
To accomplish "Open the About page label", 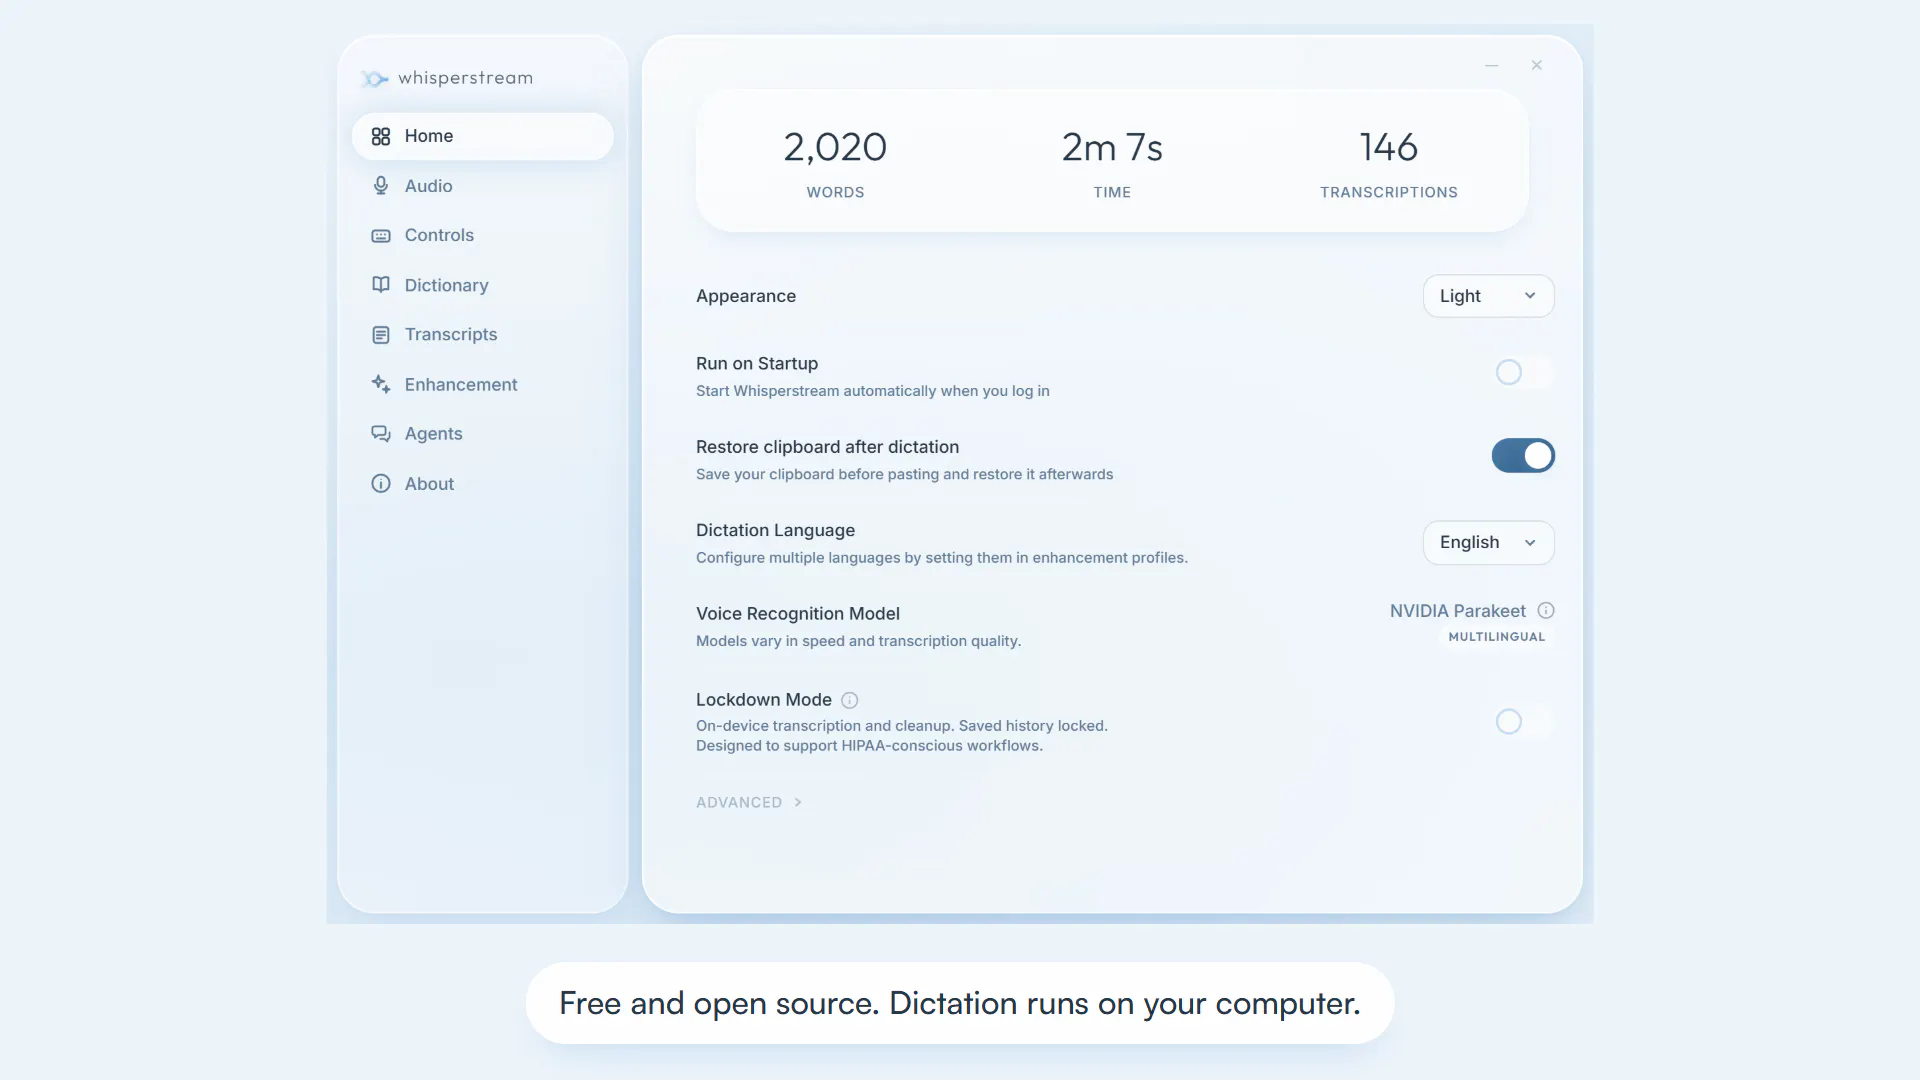I will point(429,484).
